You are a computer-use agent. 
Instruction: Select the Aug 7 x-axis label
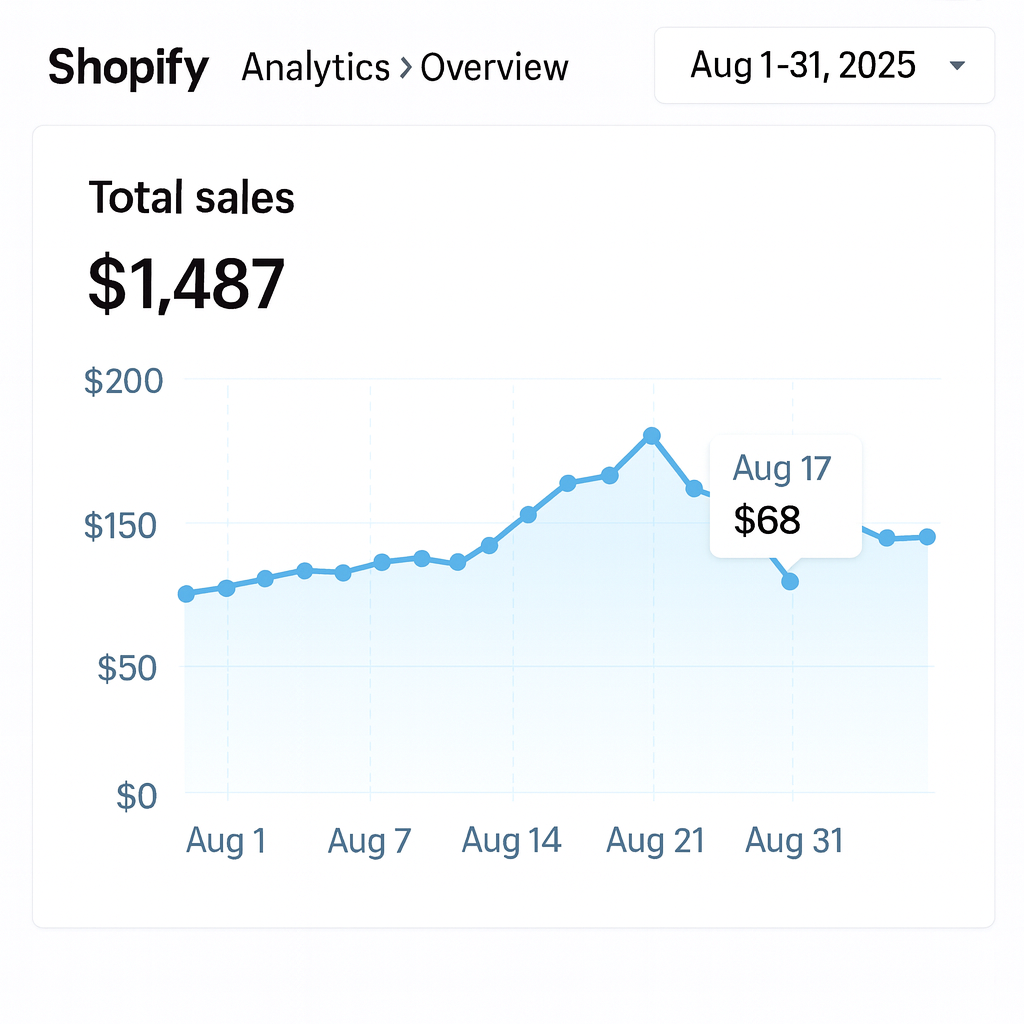coord(369,841)
